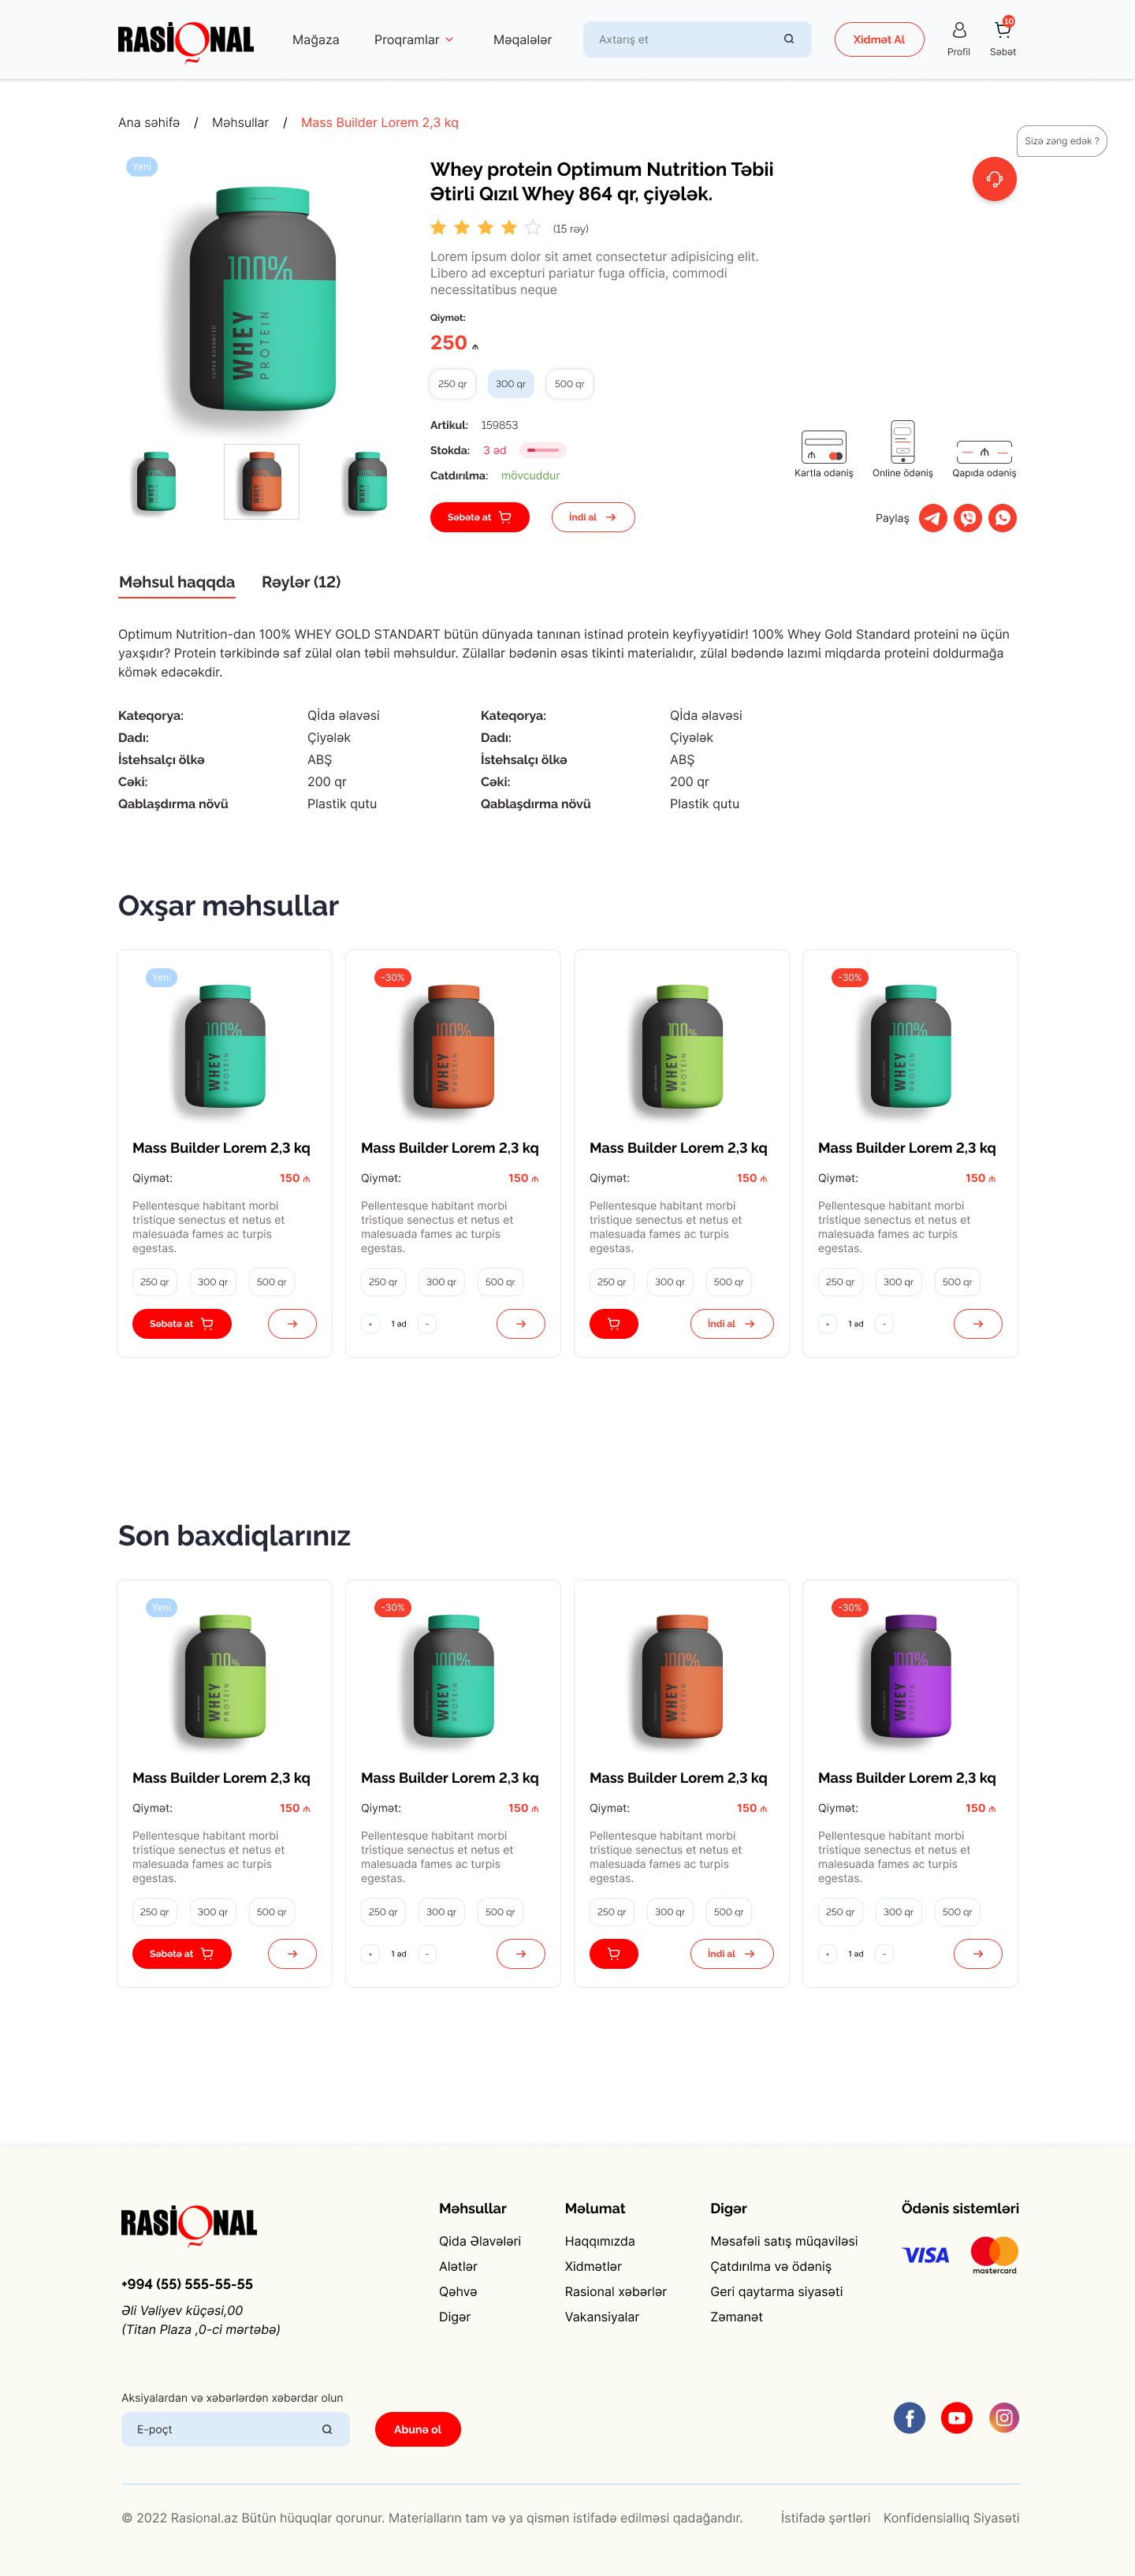Open the Facebook icon in footer

tap(909, 2418)
